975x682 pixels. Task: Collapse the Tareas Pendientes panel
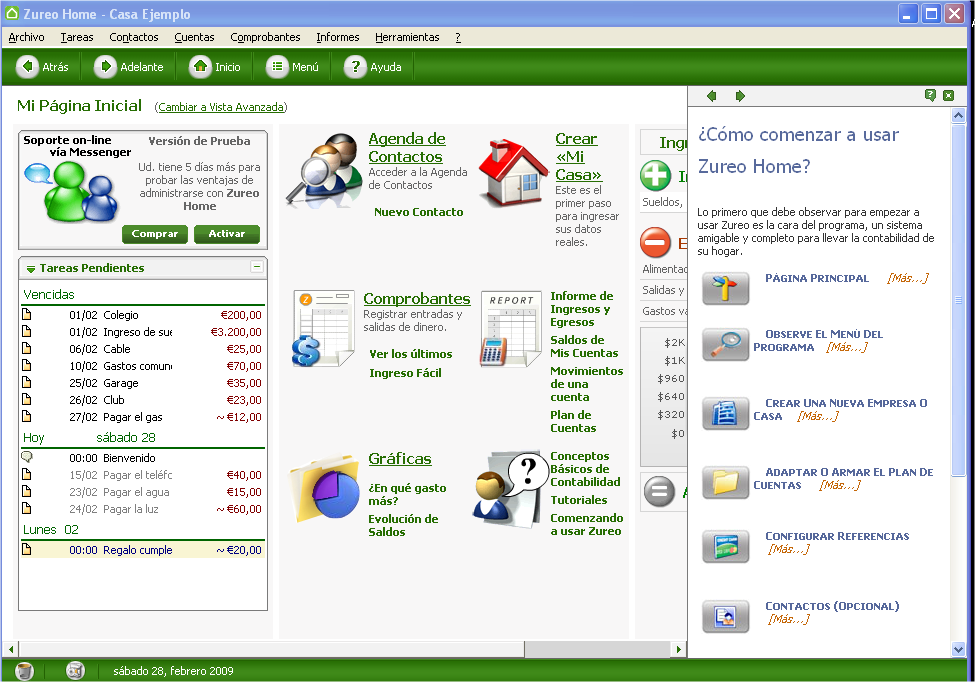pos(257,267)
